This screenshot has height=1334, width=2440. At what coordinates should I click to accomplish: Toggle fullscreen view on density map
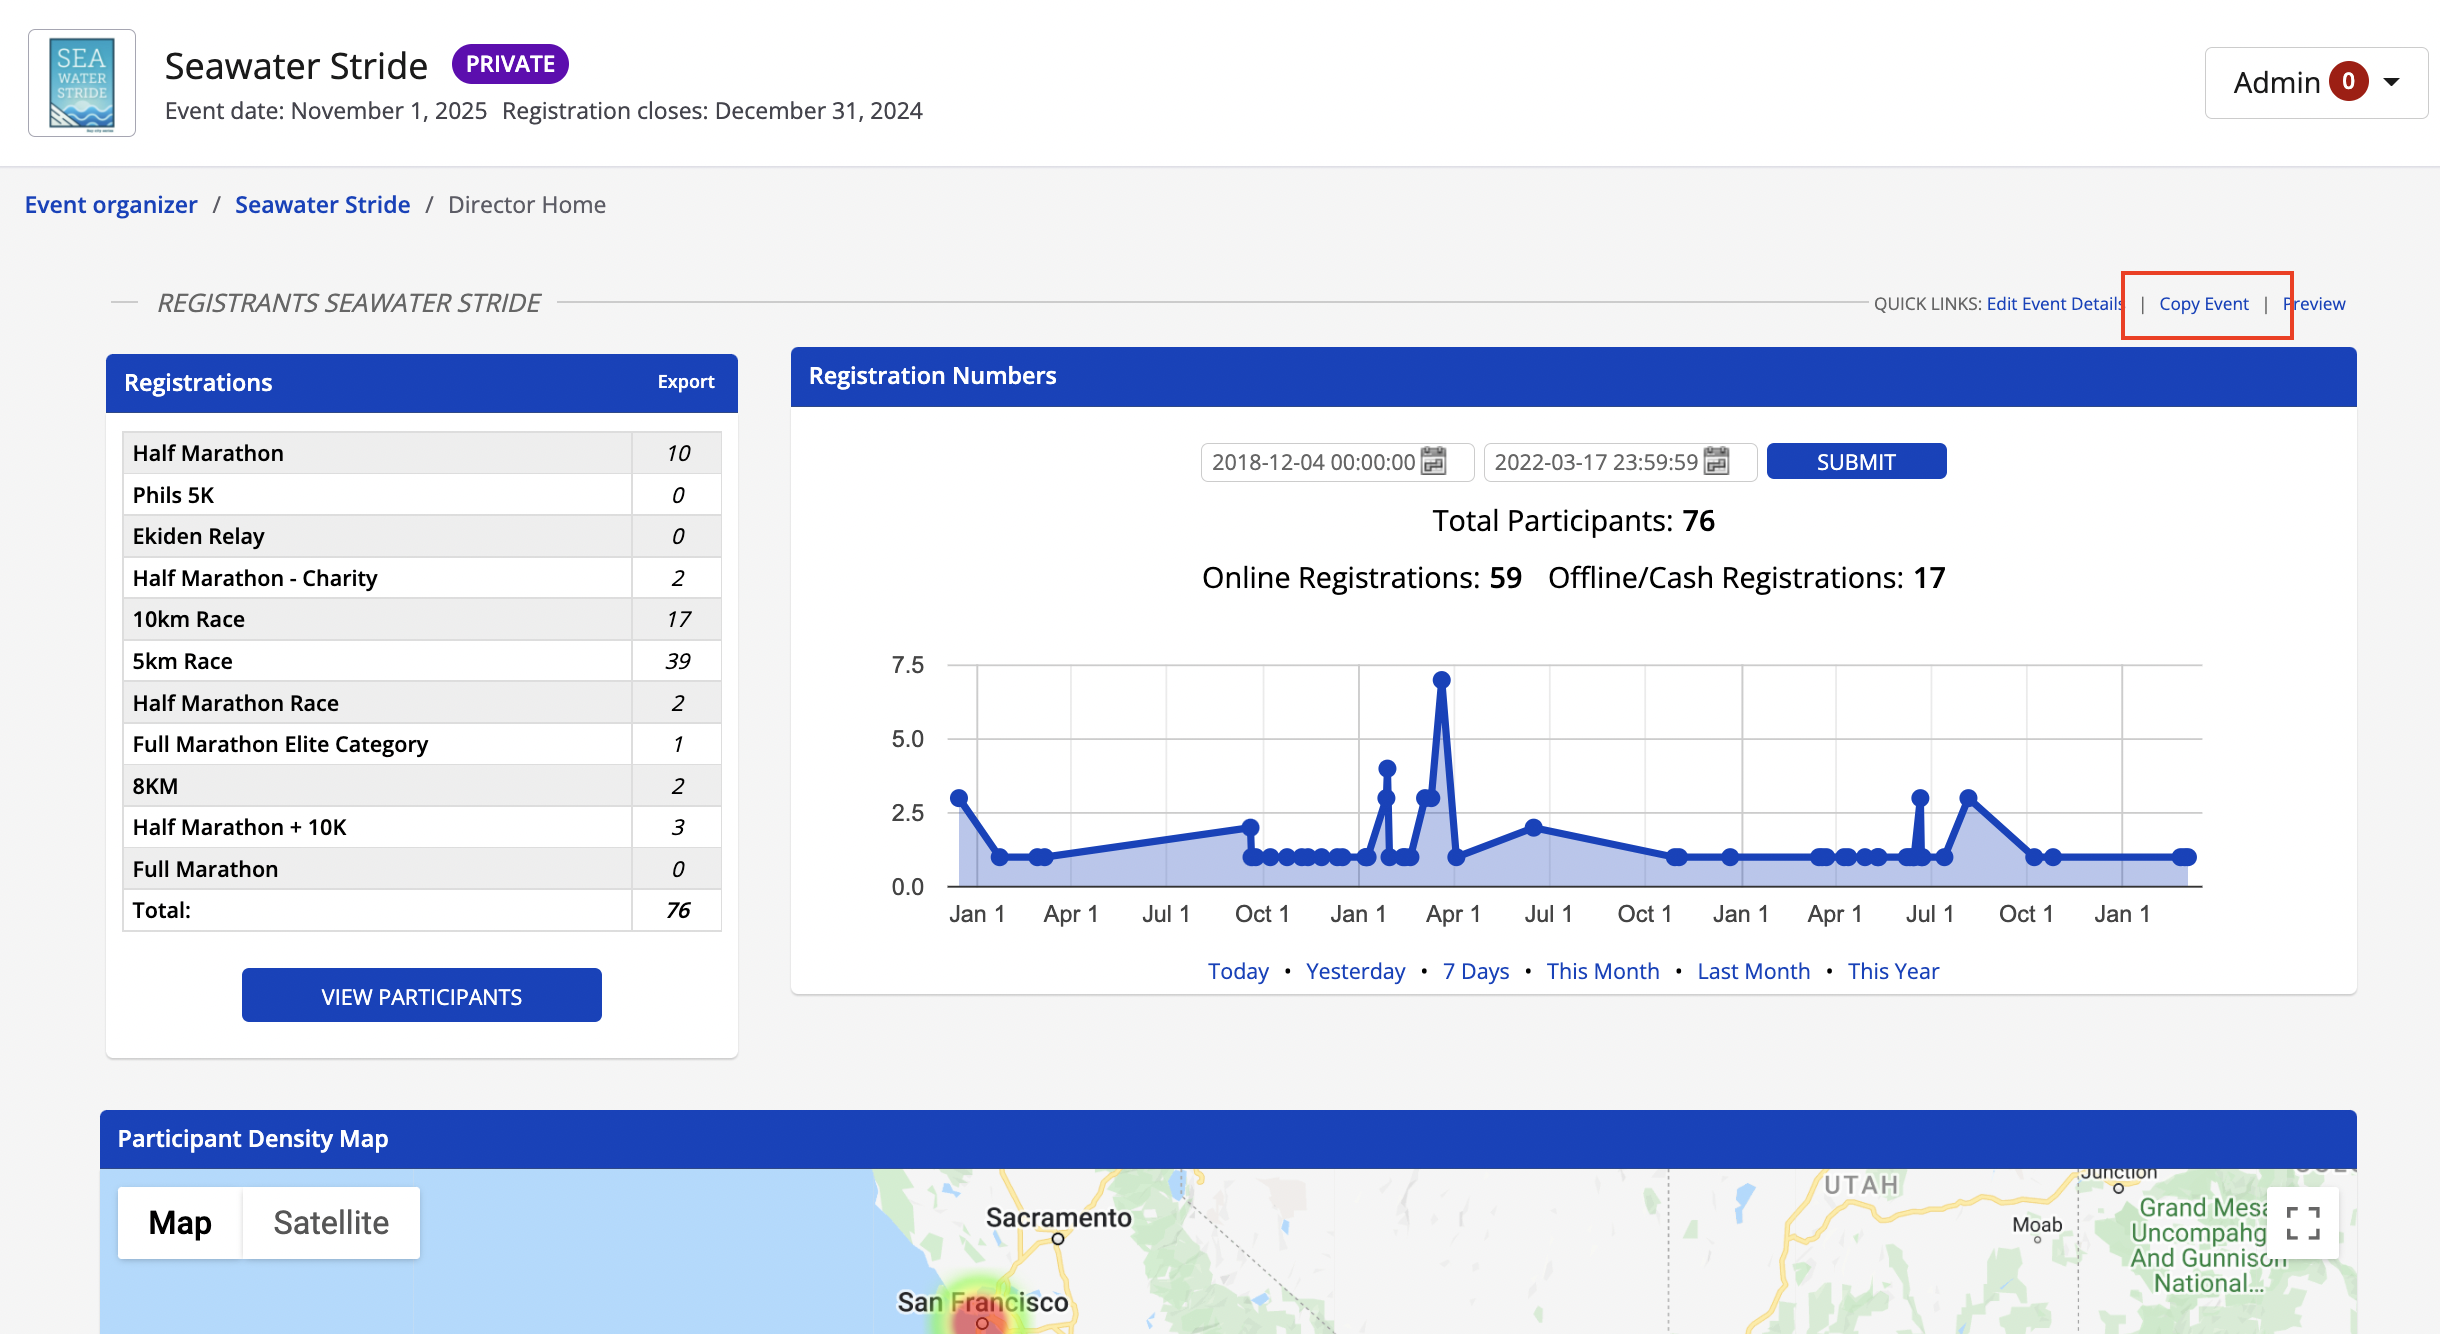tap(2302, 1222)
